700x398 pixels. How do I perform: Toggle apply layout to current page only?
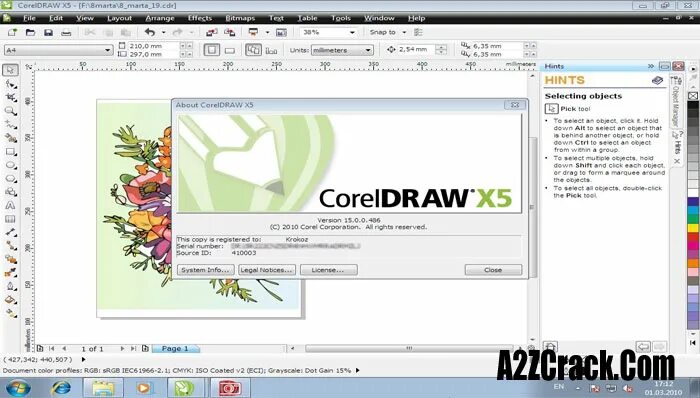271,50
